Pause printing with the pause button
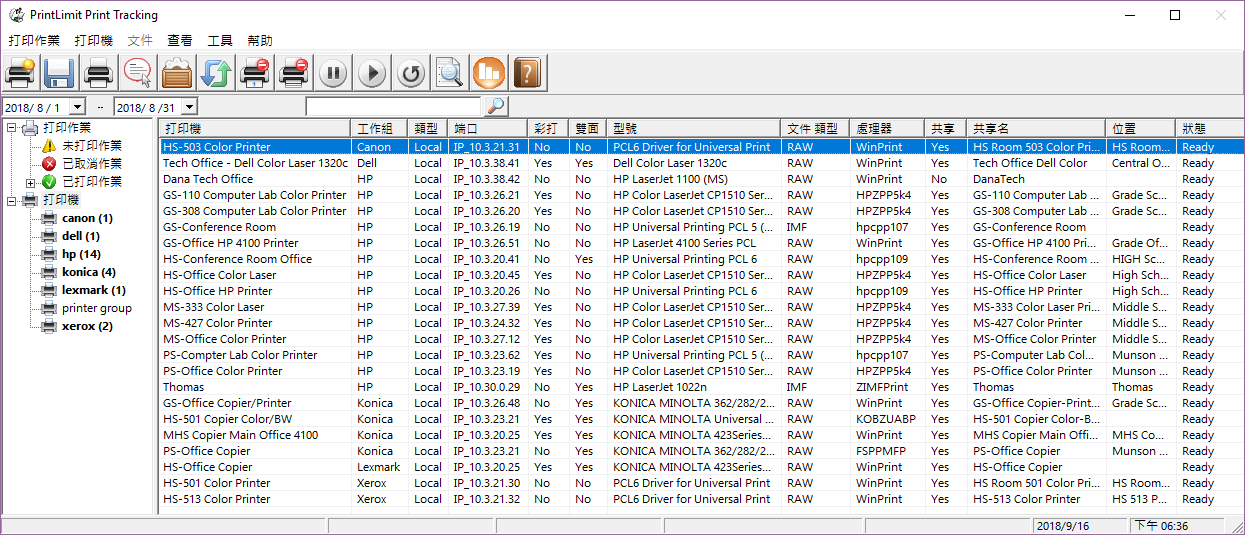The width and height of the screenshot is (1254, 535). tap(333, 73)
